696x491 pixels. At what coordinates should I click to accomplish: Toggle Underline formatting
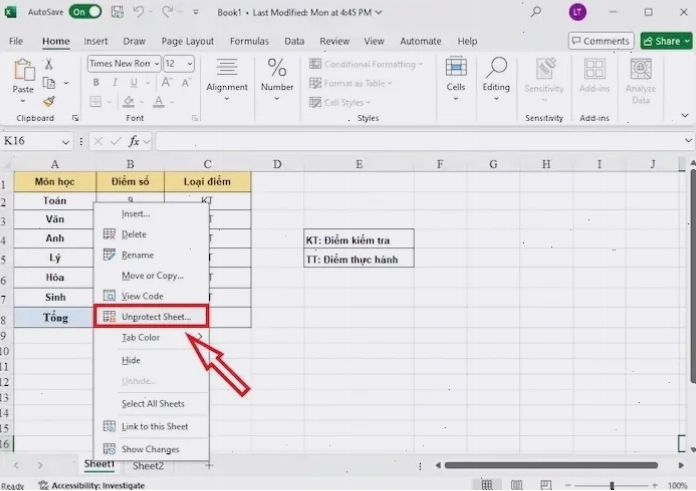click(134, 83)
